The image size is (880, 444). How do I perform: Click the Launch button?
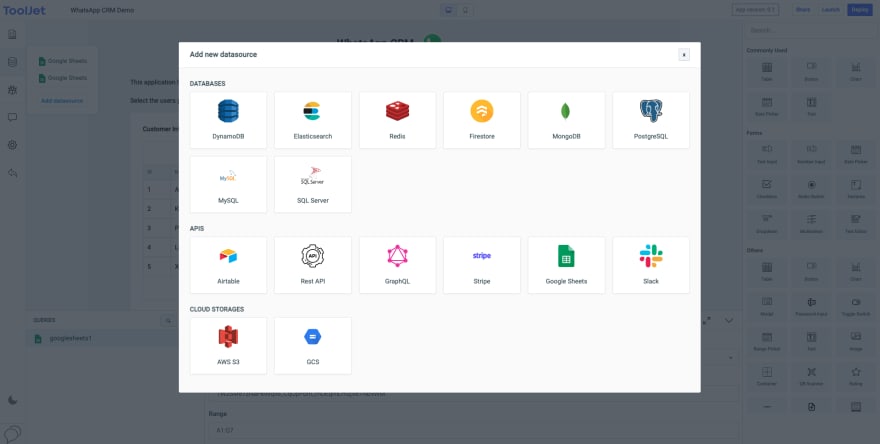click(x=831, y=10)
